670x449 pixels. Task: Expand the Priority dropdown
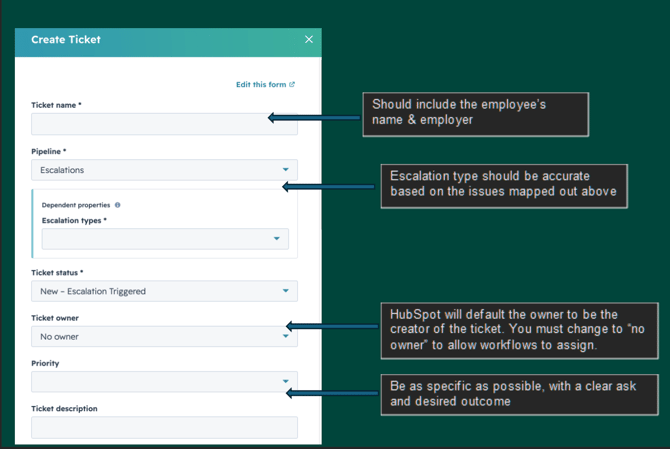164,382
